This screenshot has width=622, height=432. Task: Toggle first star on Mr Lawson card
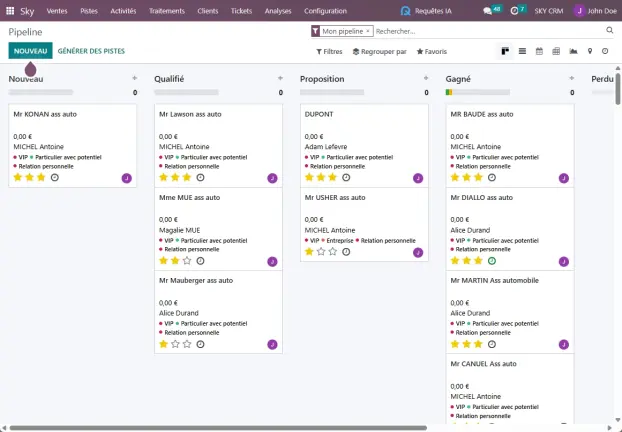163,177
